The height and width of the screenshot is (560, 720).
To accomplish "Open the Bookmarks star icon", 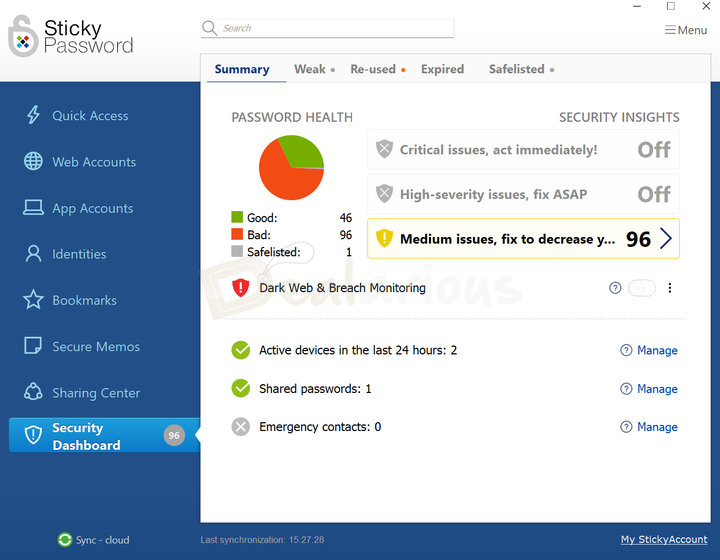I will (x=33, y=300).
